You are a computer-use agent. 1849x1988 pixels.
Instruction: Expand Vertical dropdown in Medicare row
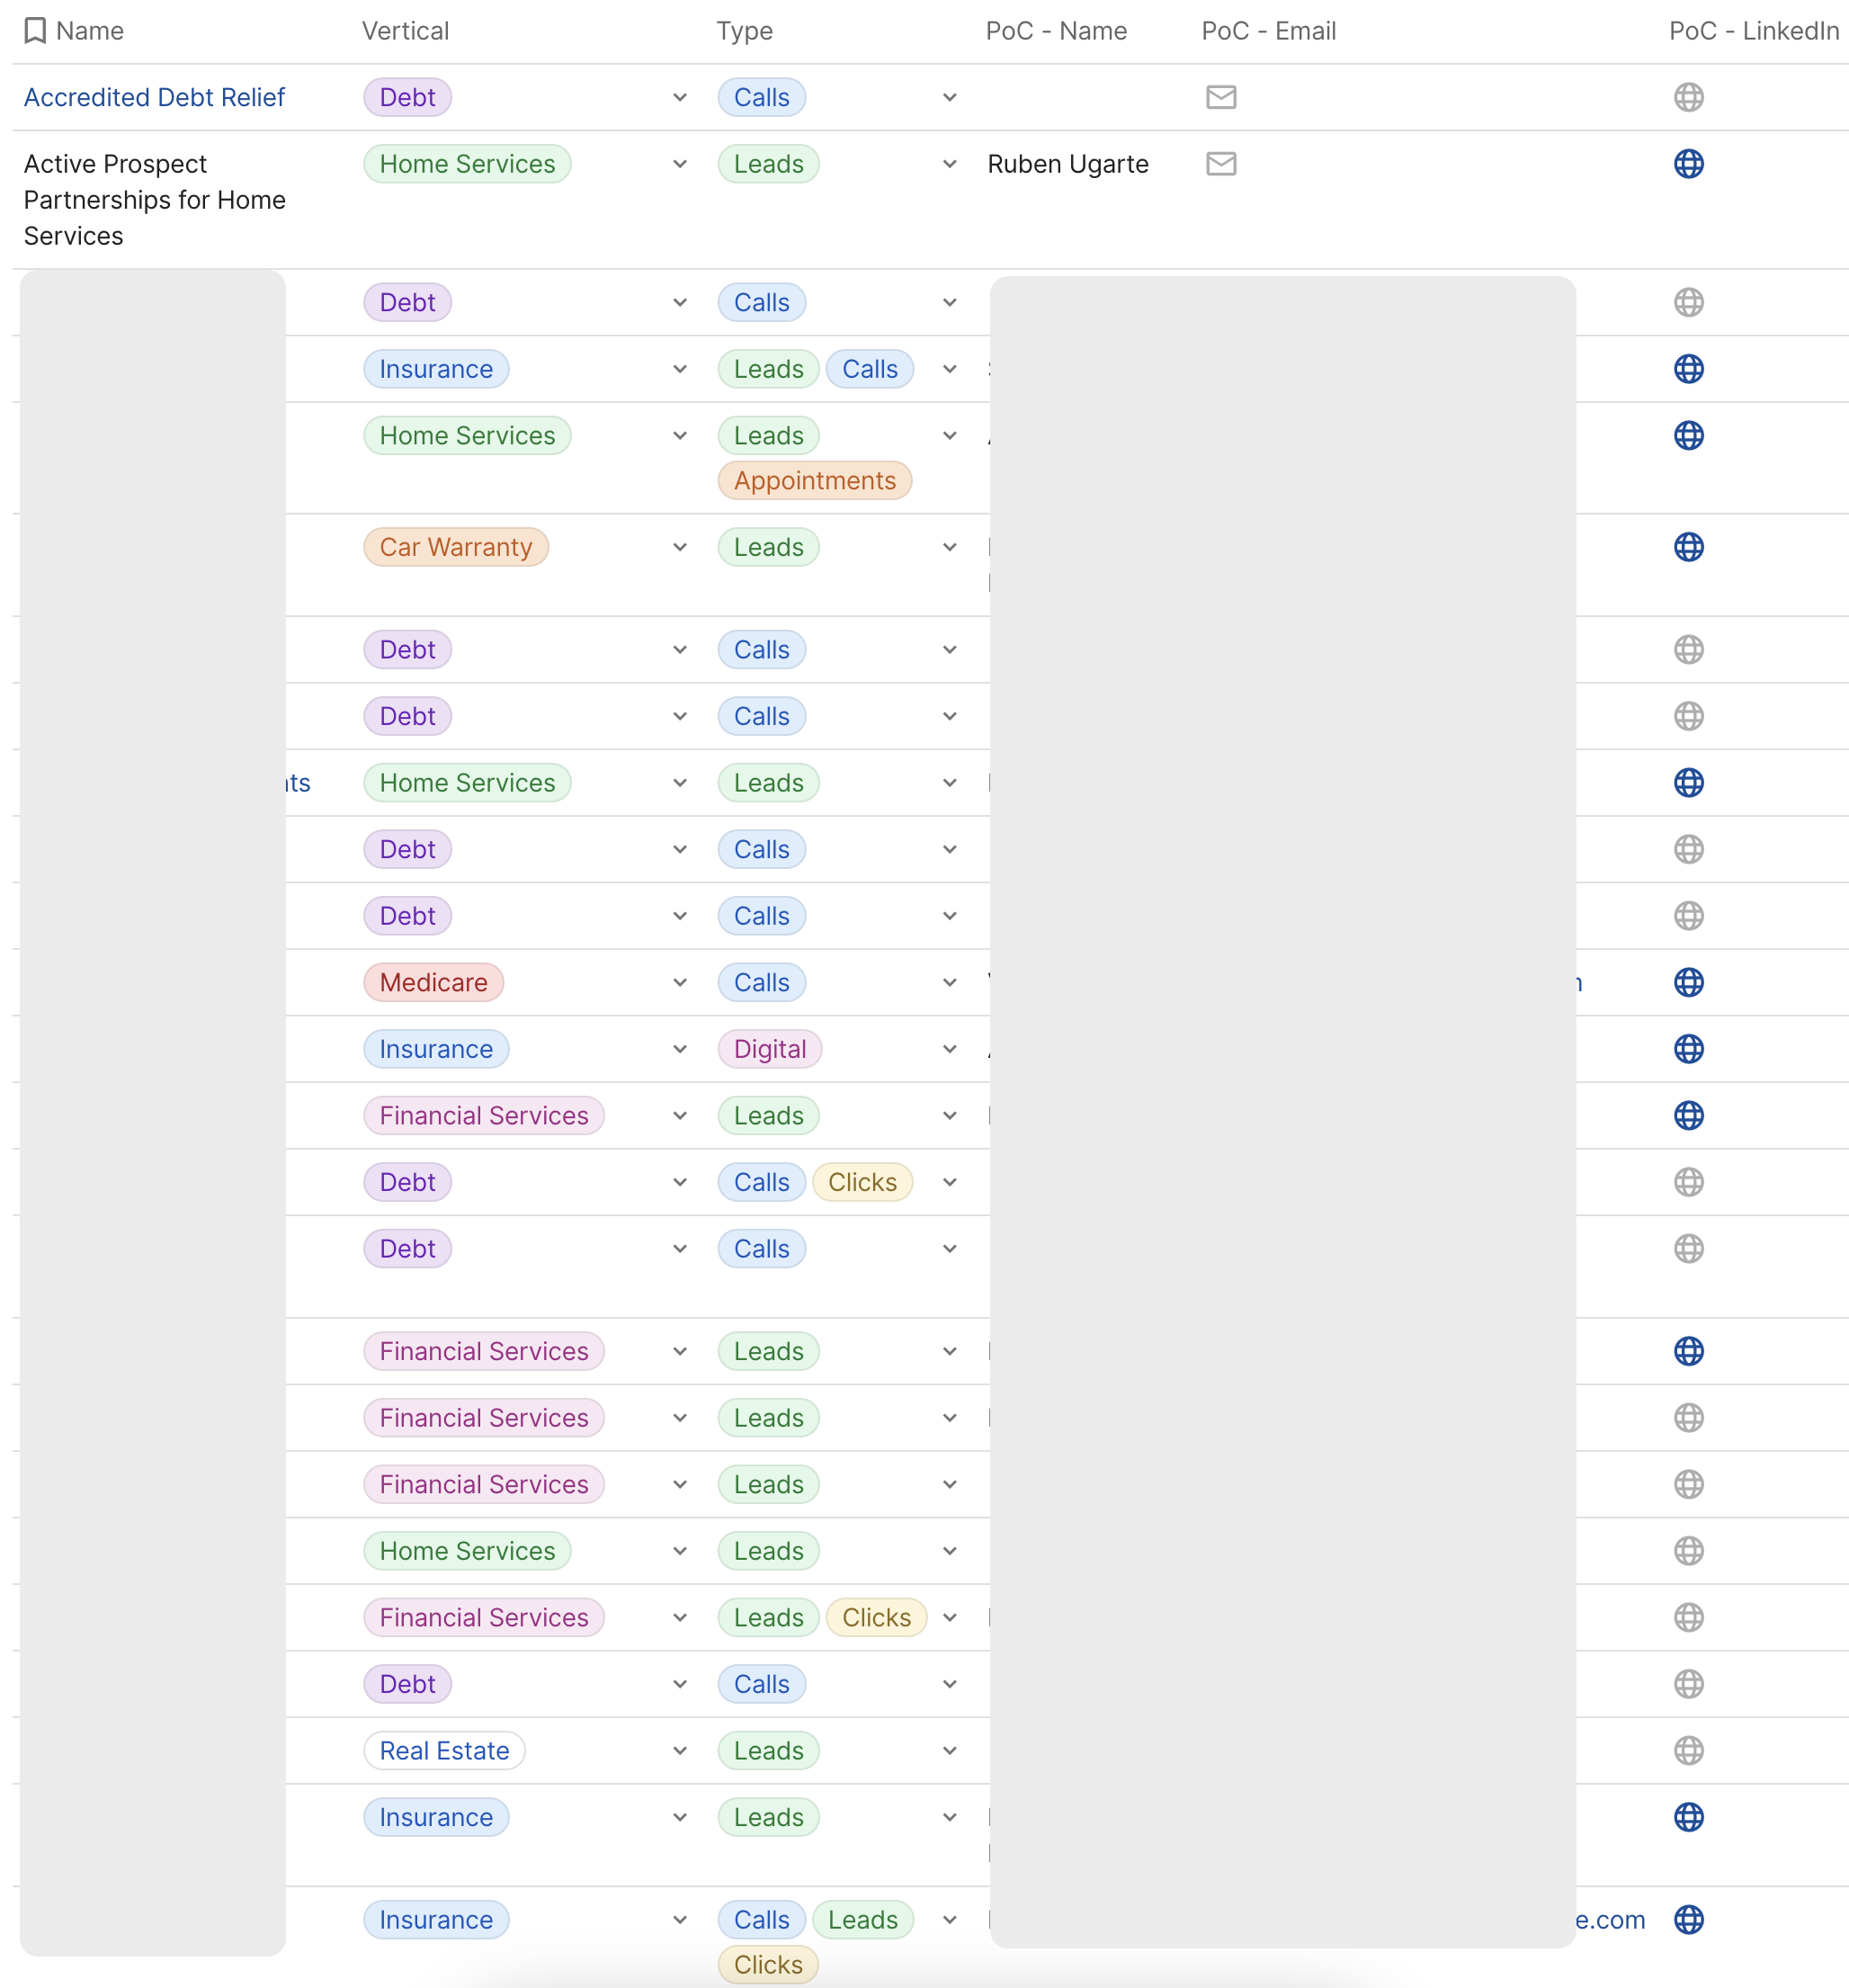[680, 982]
